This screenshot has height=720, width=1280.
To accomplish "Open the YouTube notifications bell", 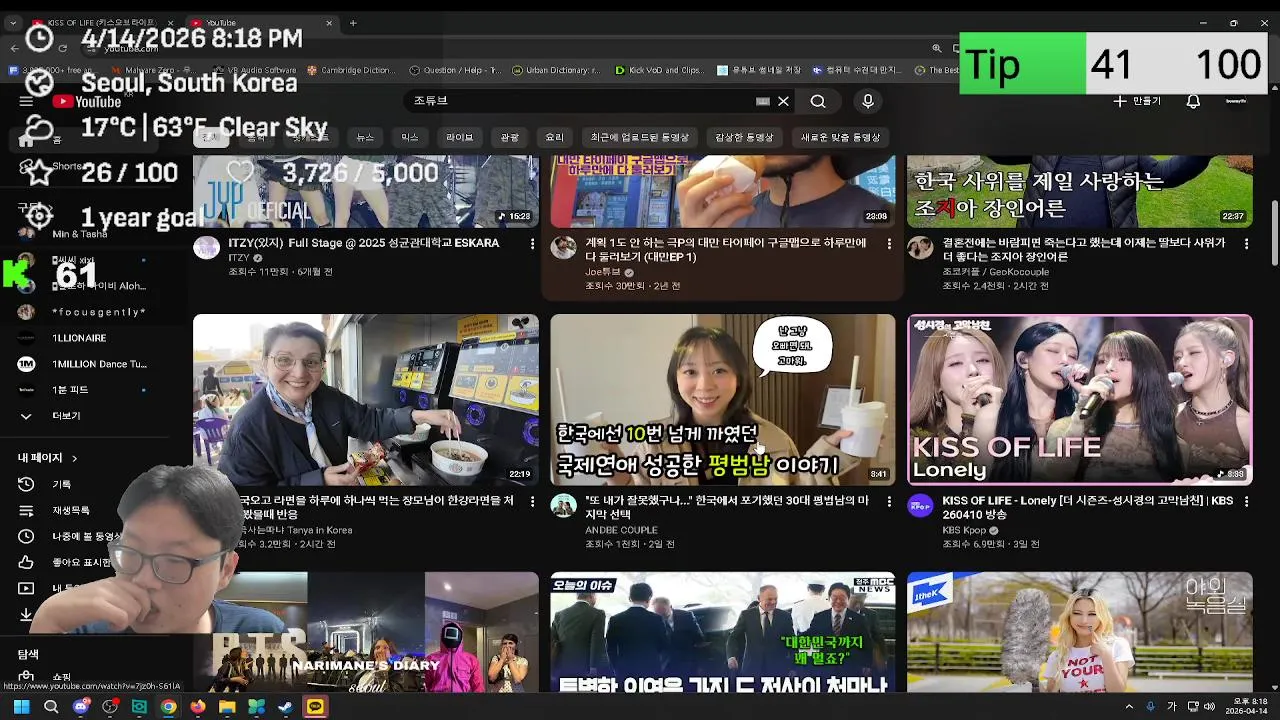I will [x=1193, y=101].
